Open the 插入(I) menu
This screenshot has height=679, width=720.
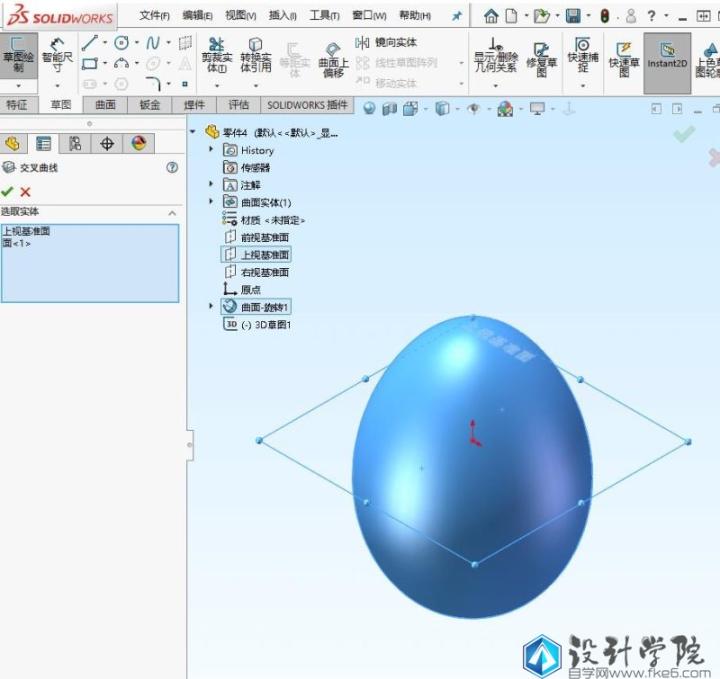point(282,16)
